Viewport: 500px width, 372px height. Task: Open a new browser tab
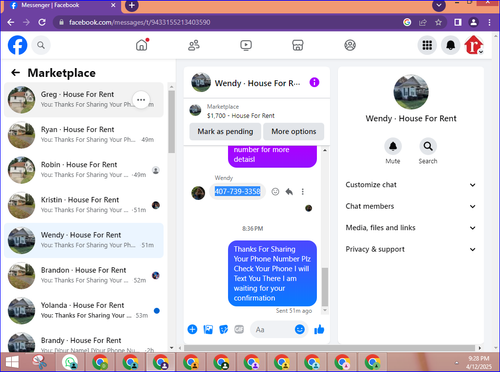coord(131,5)
